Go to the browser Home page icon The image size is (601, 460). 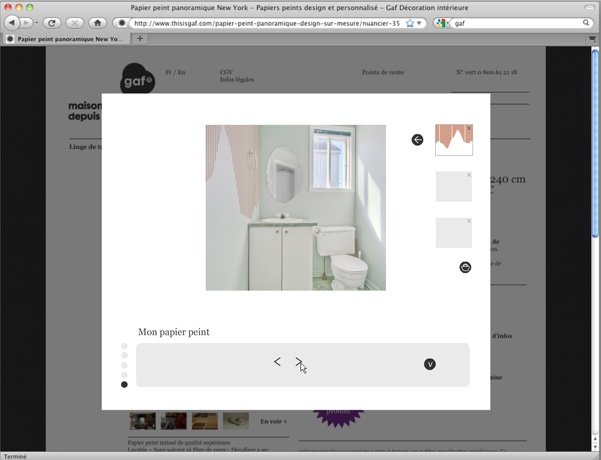coord(97,23)
